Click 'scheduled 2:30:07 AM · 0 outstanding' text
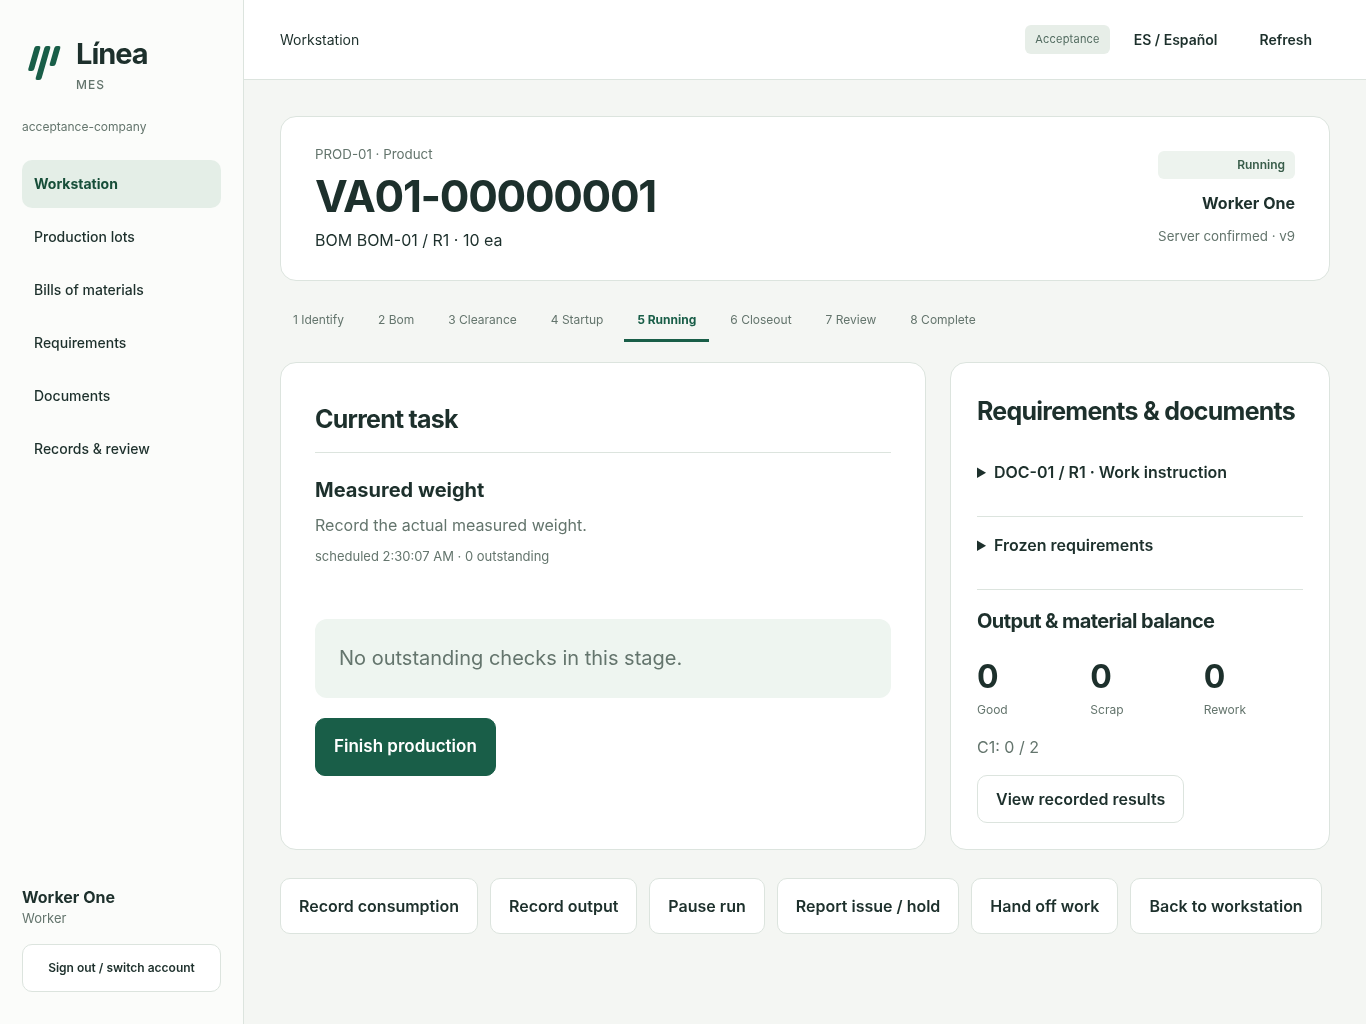The width and height of the screenshot is (1366, 1024). click(x=432, y=556)
